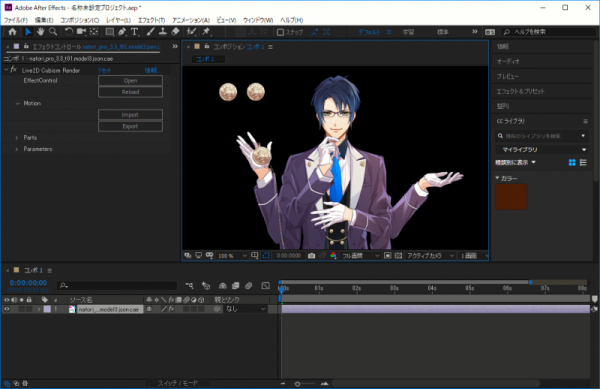Screen dimensions: 600x389
Task: Select the Rectangle shape tool
Action: pos(110,32)
